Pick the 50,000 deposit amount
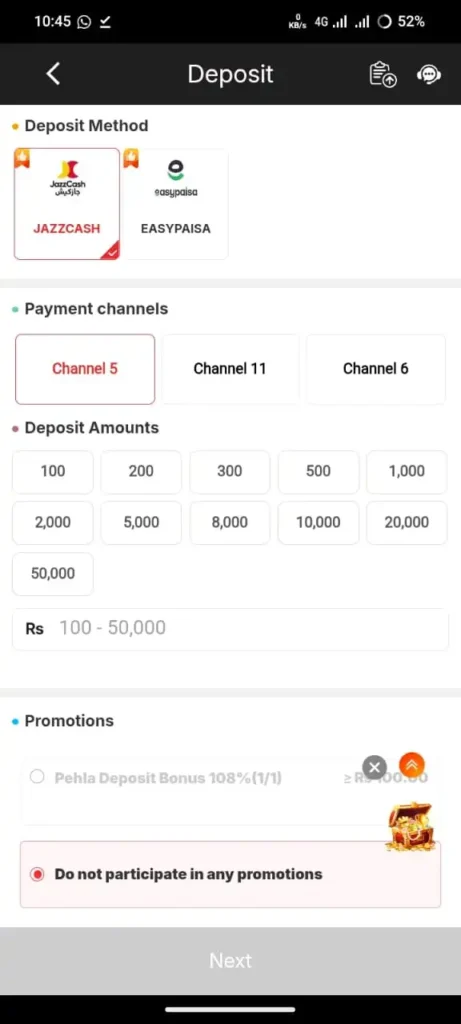The width and height of the screenshot is (461, 1024). (x=53, y=574)
